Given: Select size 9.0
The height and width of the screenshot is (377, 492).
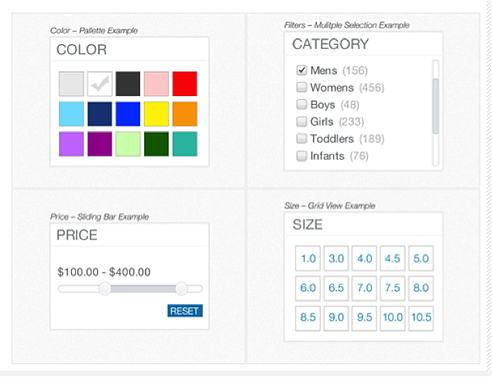Looking at the screenshot, I should pyautogui.click(x=336, y=318).
